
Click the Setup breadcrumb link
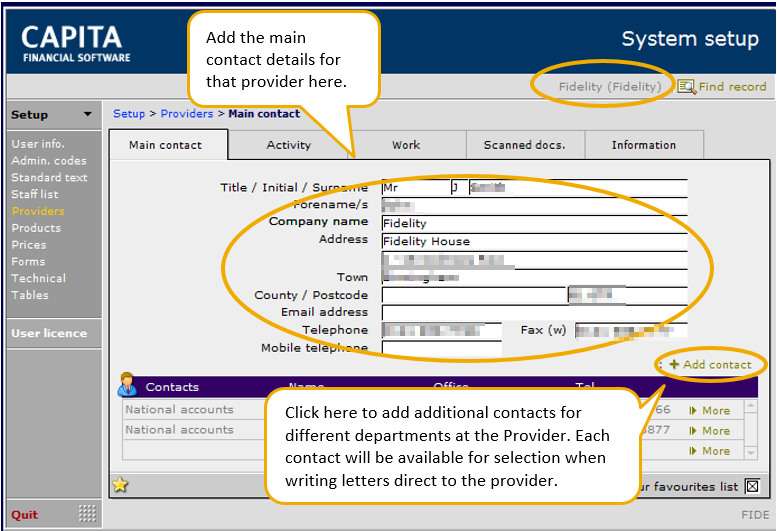(x=129, y=113)
